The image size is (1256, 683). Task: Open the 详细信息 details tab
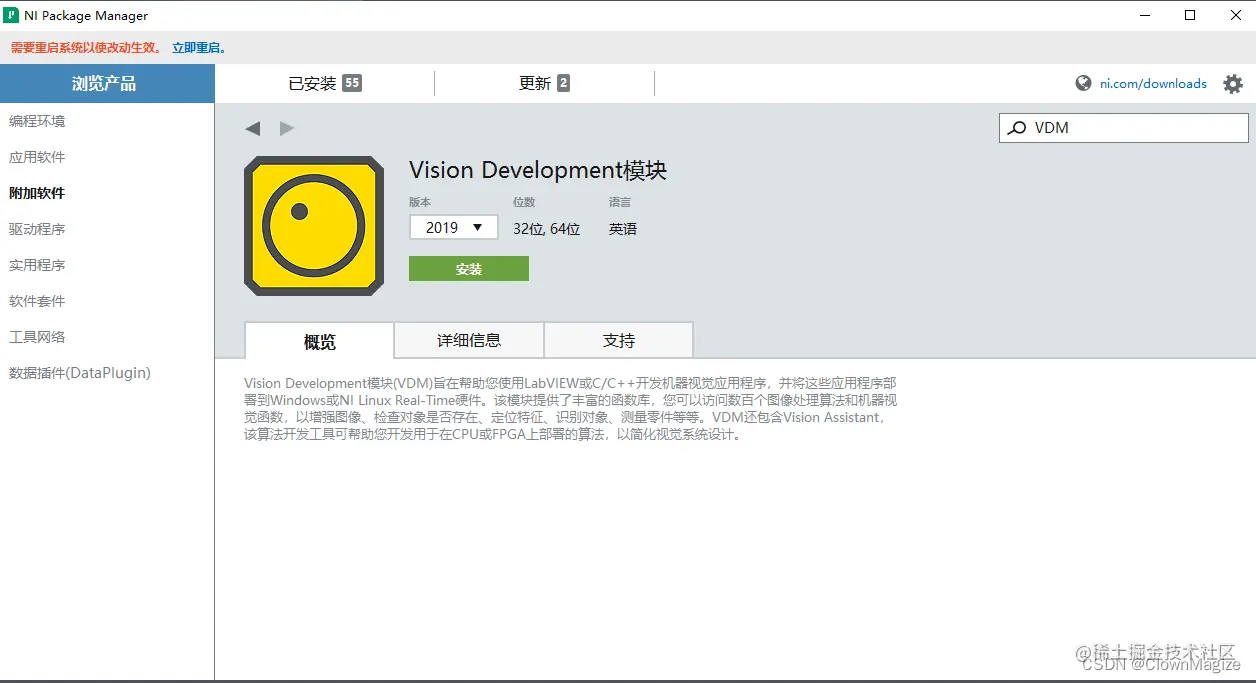pos(469,340)
